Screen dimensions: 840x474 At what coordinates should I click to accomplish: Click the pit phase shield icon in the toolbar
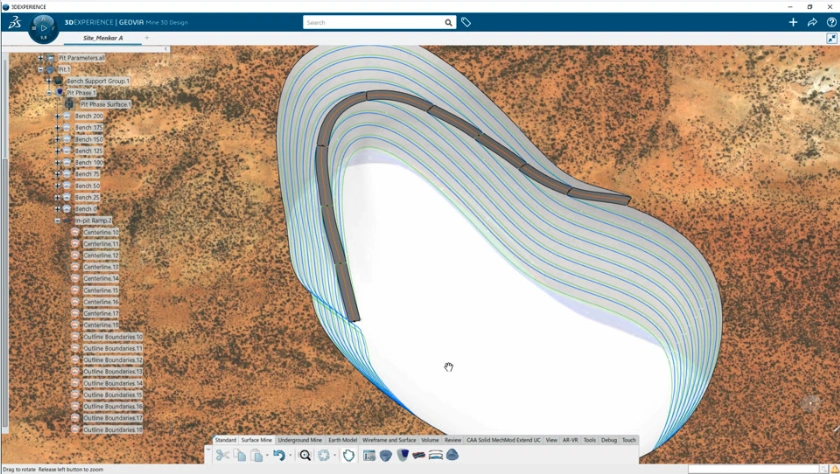pyautogui.click(x=403, y=455)
